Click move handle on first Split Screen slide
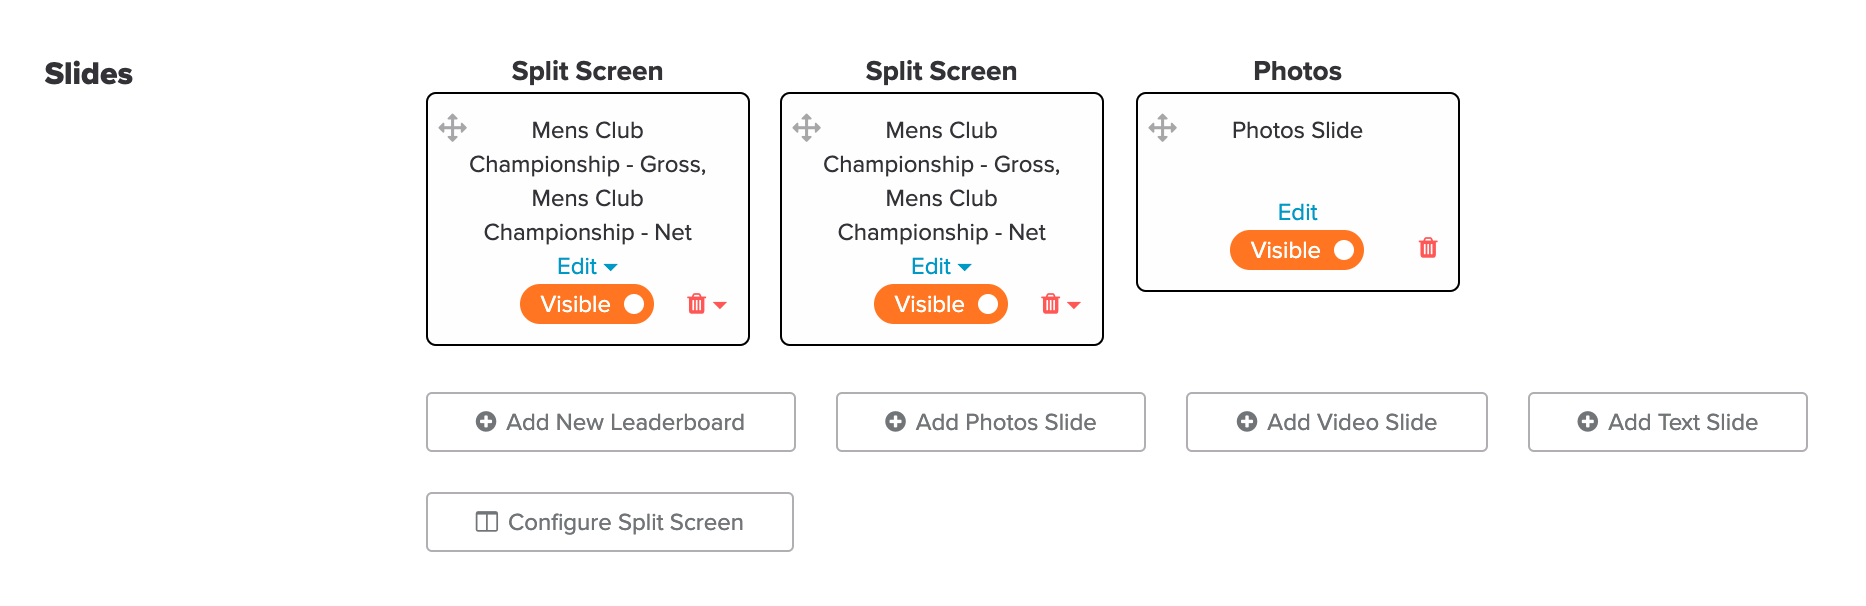 click(x=453, y=128)
